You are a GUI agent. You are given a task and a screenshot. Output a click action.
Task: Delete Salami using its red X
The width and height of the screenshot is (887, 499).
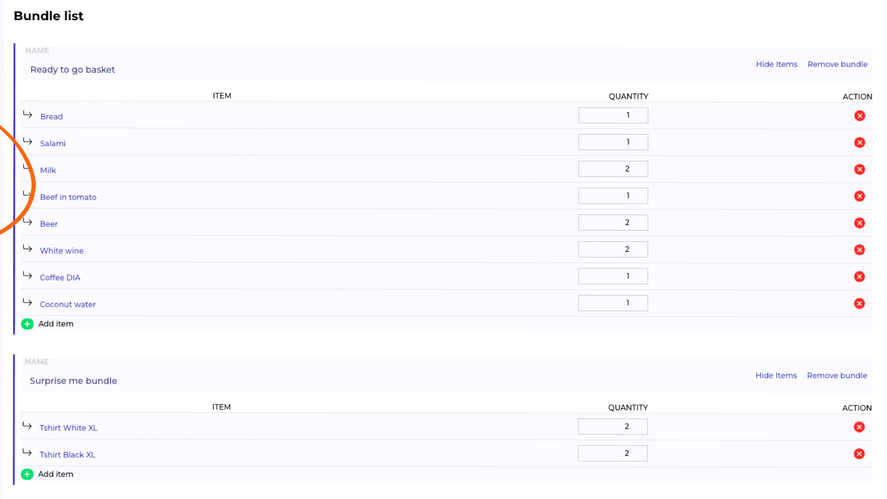tap(859, 143)
